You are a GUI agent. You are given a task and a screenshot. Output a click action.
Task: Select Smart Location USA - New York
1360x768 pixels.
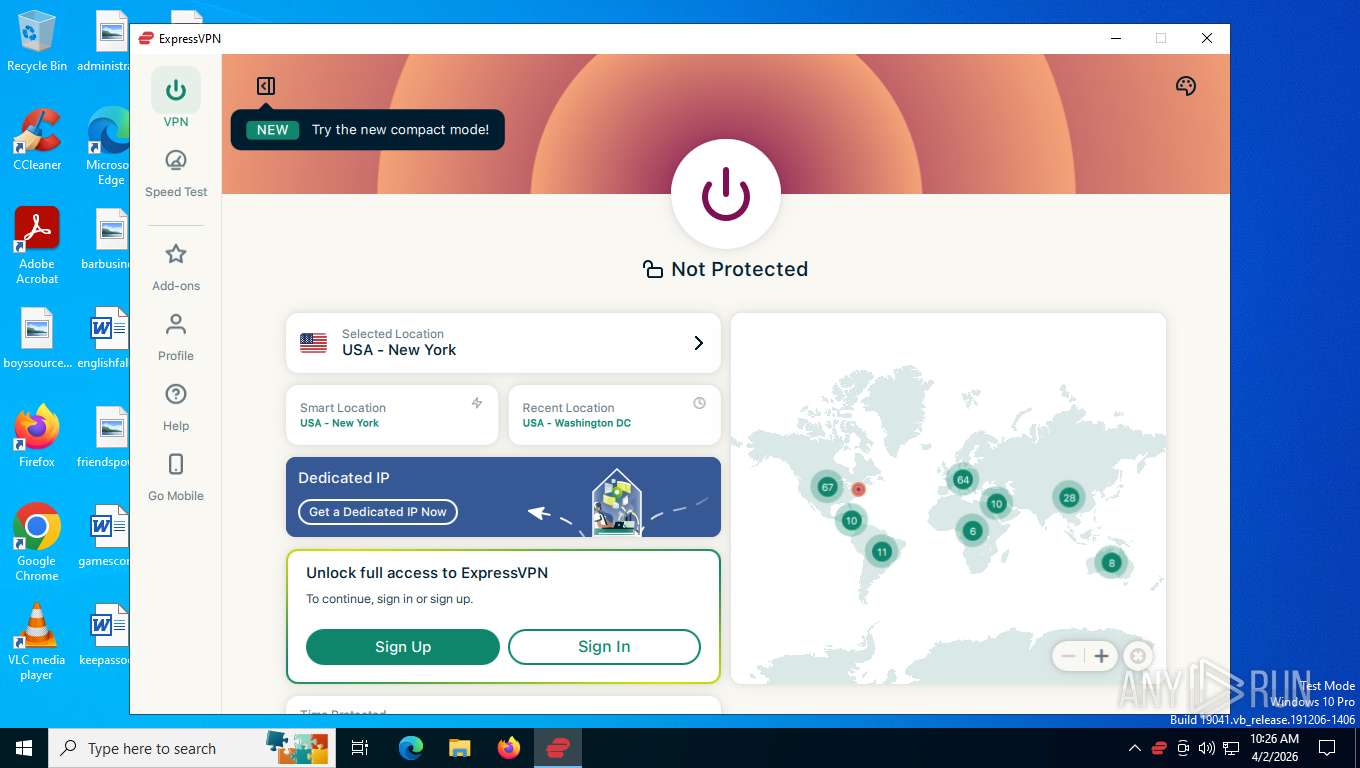[x=392, y=415]
